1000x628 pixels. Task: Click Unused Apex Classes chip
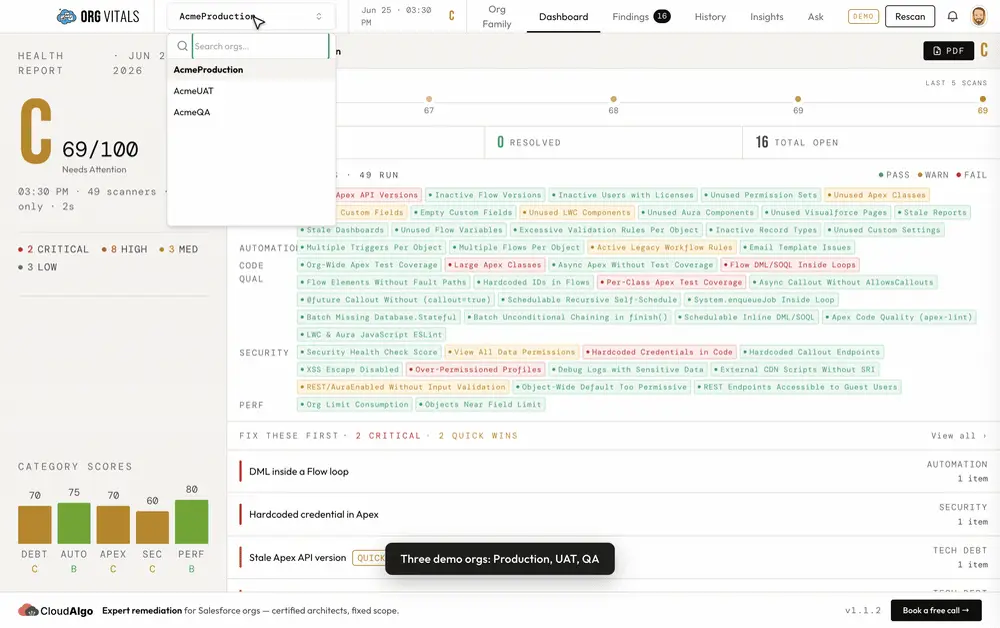click(x=877, y=195)
